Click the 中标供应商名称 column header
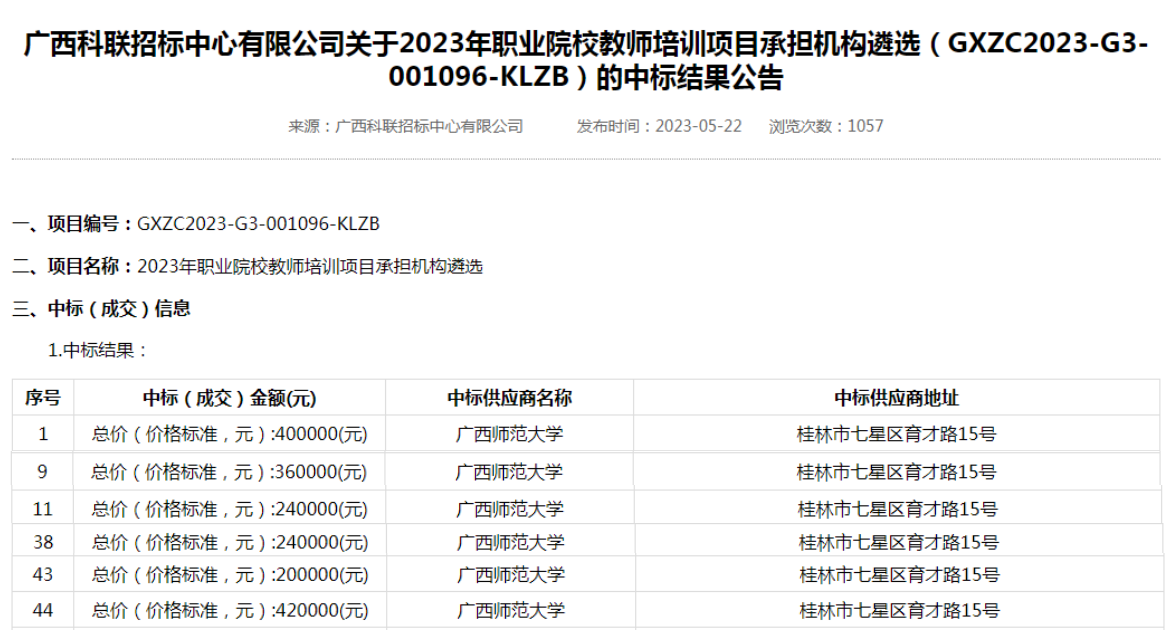This screenshot has width=1174, height=635. click(510, 398)
